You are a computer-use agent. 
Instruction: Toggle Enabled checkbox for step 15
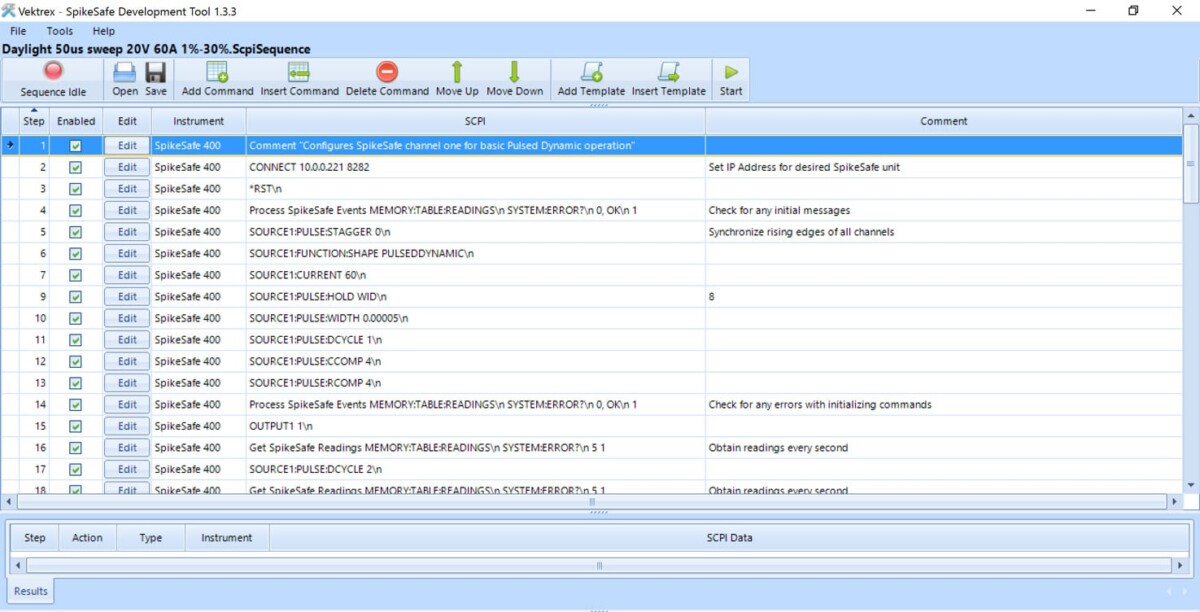76,426
